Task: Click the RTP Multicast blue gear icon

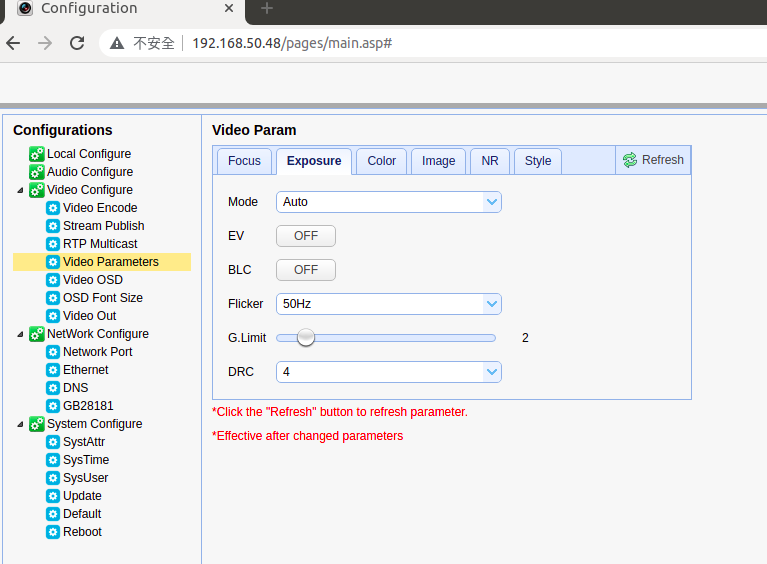Action: click(x=53, y=244)
